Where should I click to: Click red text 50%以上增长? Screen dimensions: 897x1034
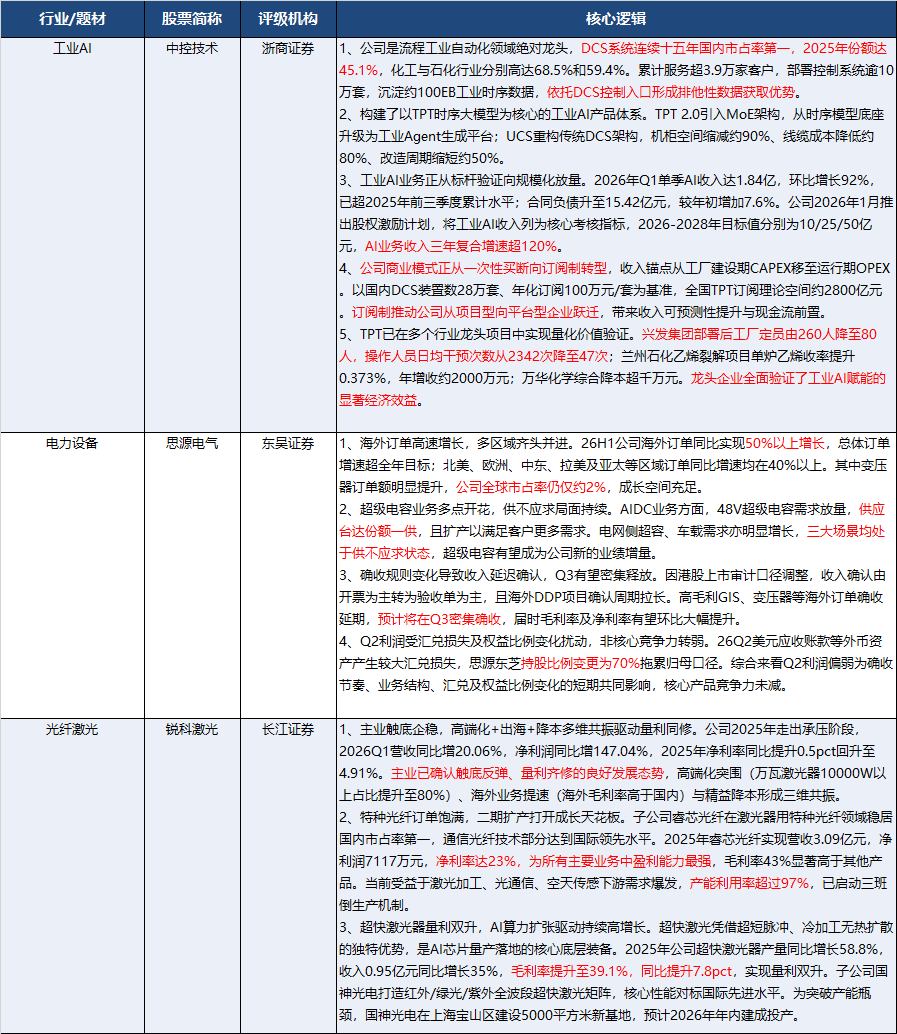click(785, 443)
